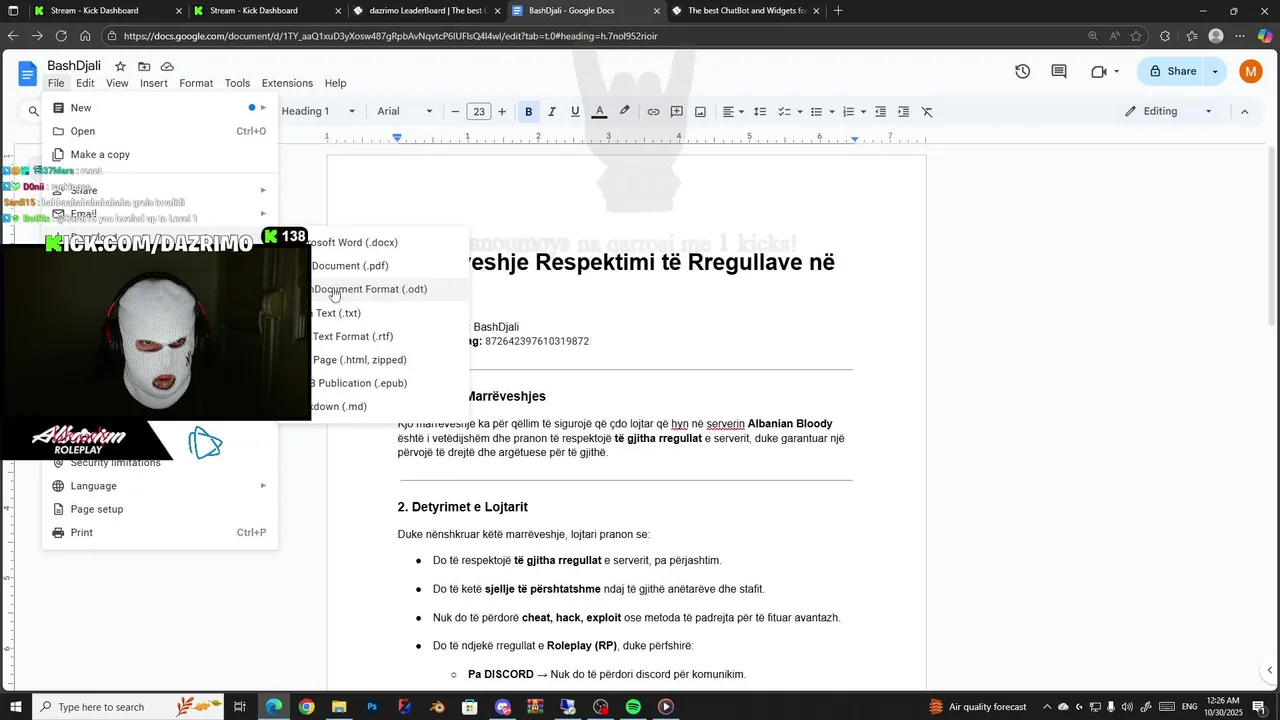The width and height of the screenshot is (1280, 720).
Task: Clear formatting from the selection
Action: [927, 111]
